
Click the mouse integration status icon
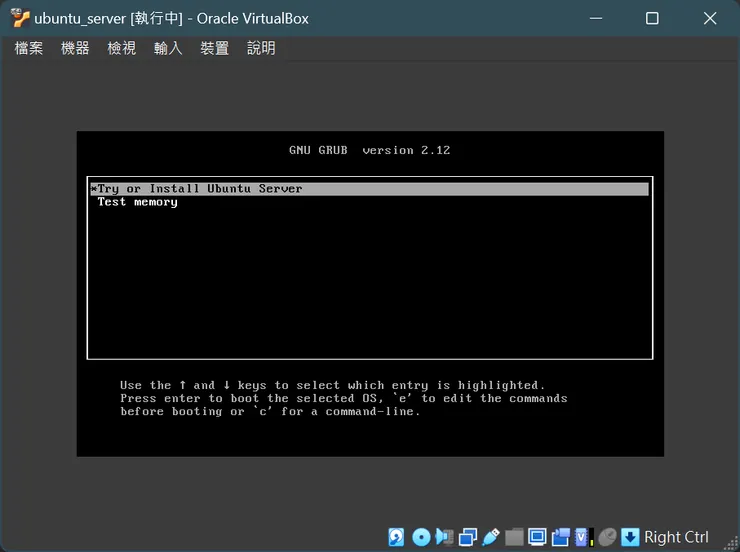click(607, 537)
